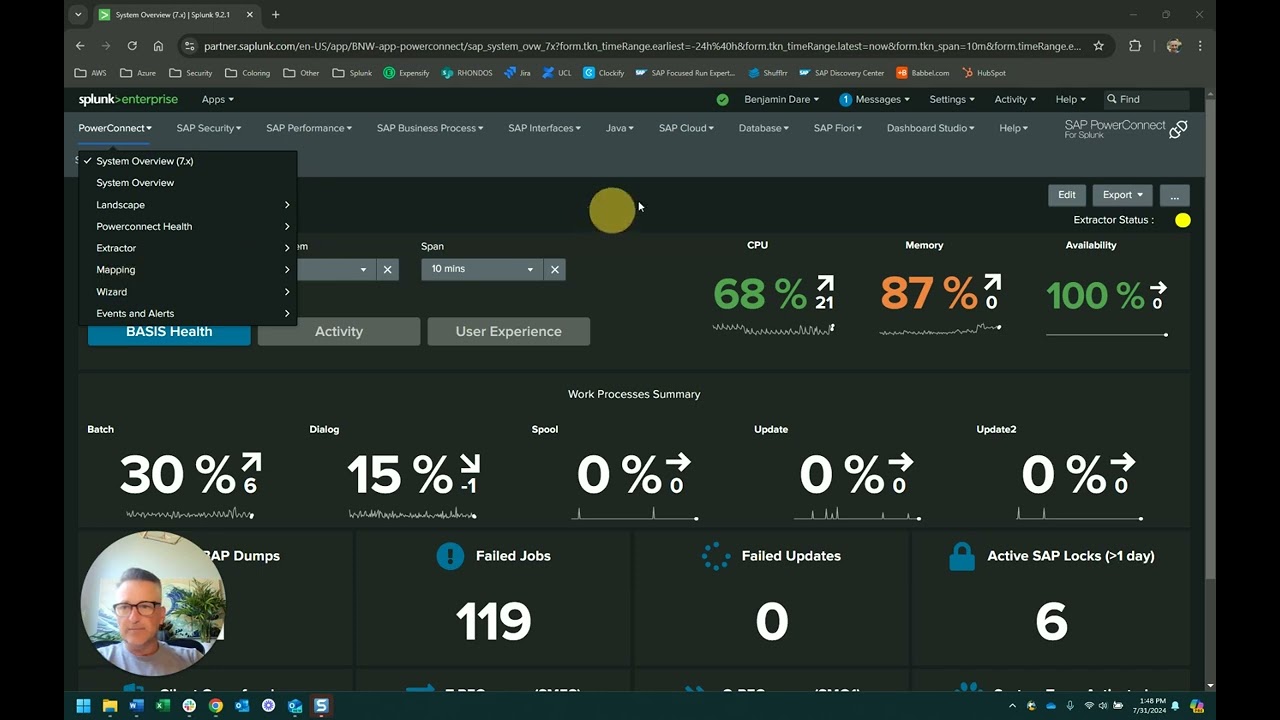Open the Babbel.com bookmark
Viewport: 1280px width, 720px height.
pos(923,73)
